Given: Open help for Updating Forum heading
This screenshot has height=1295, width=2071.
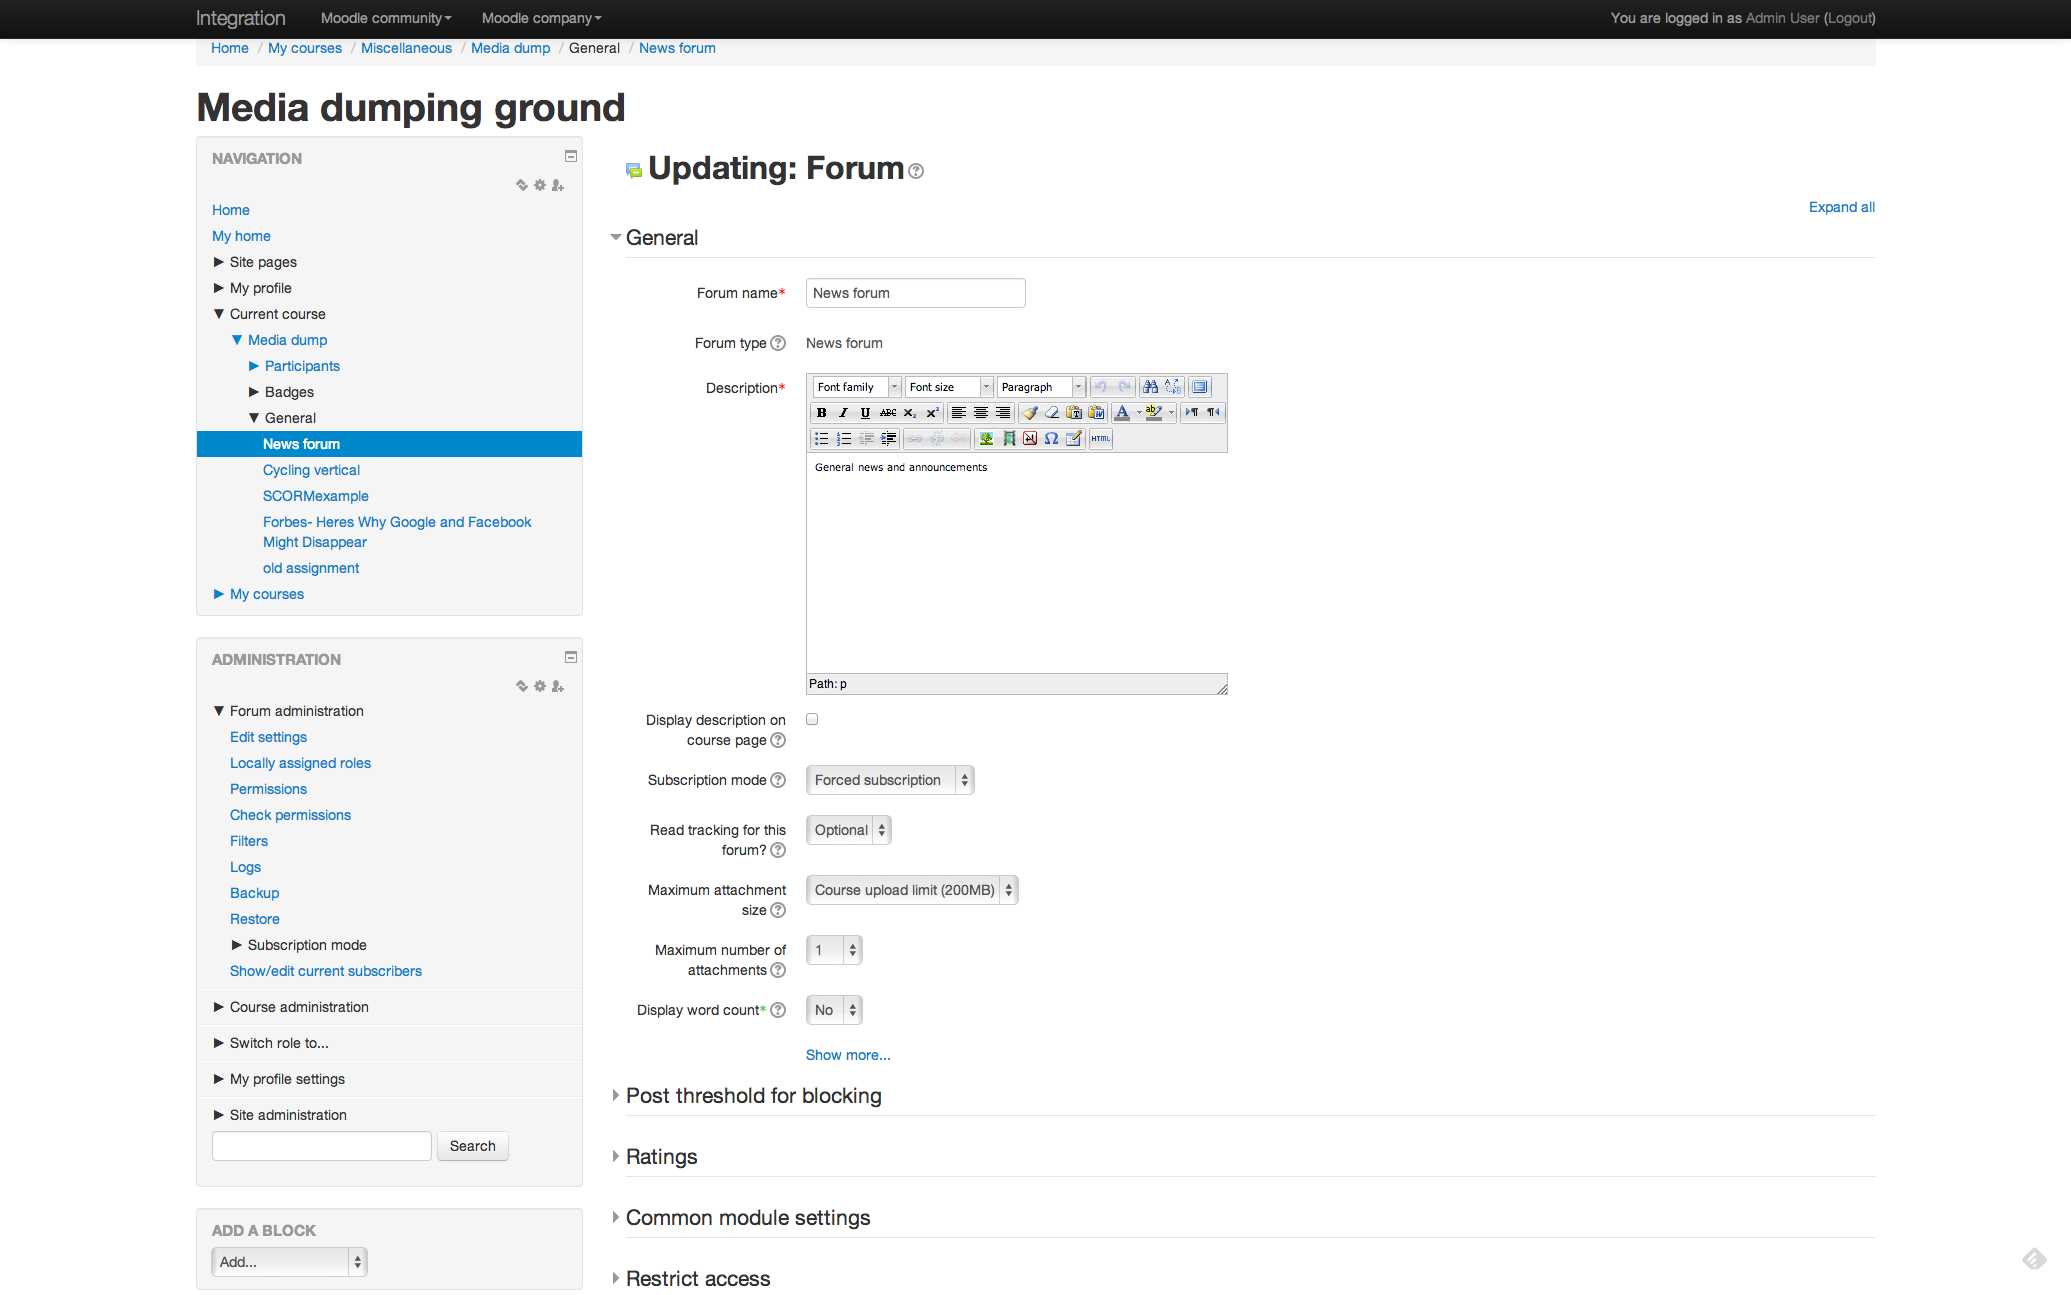Looking at the screenshot, I should click(x=916, y=171).
